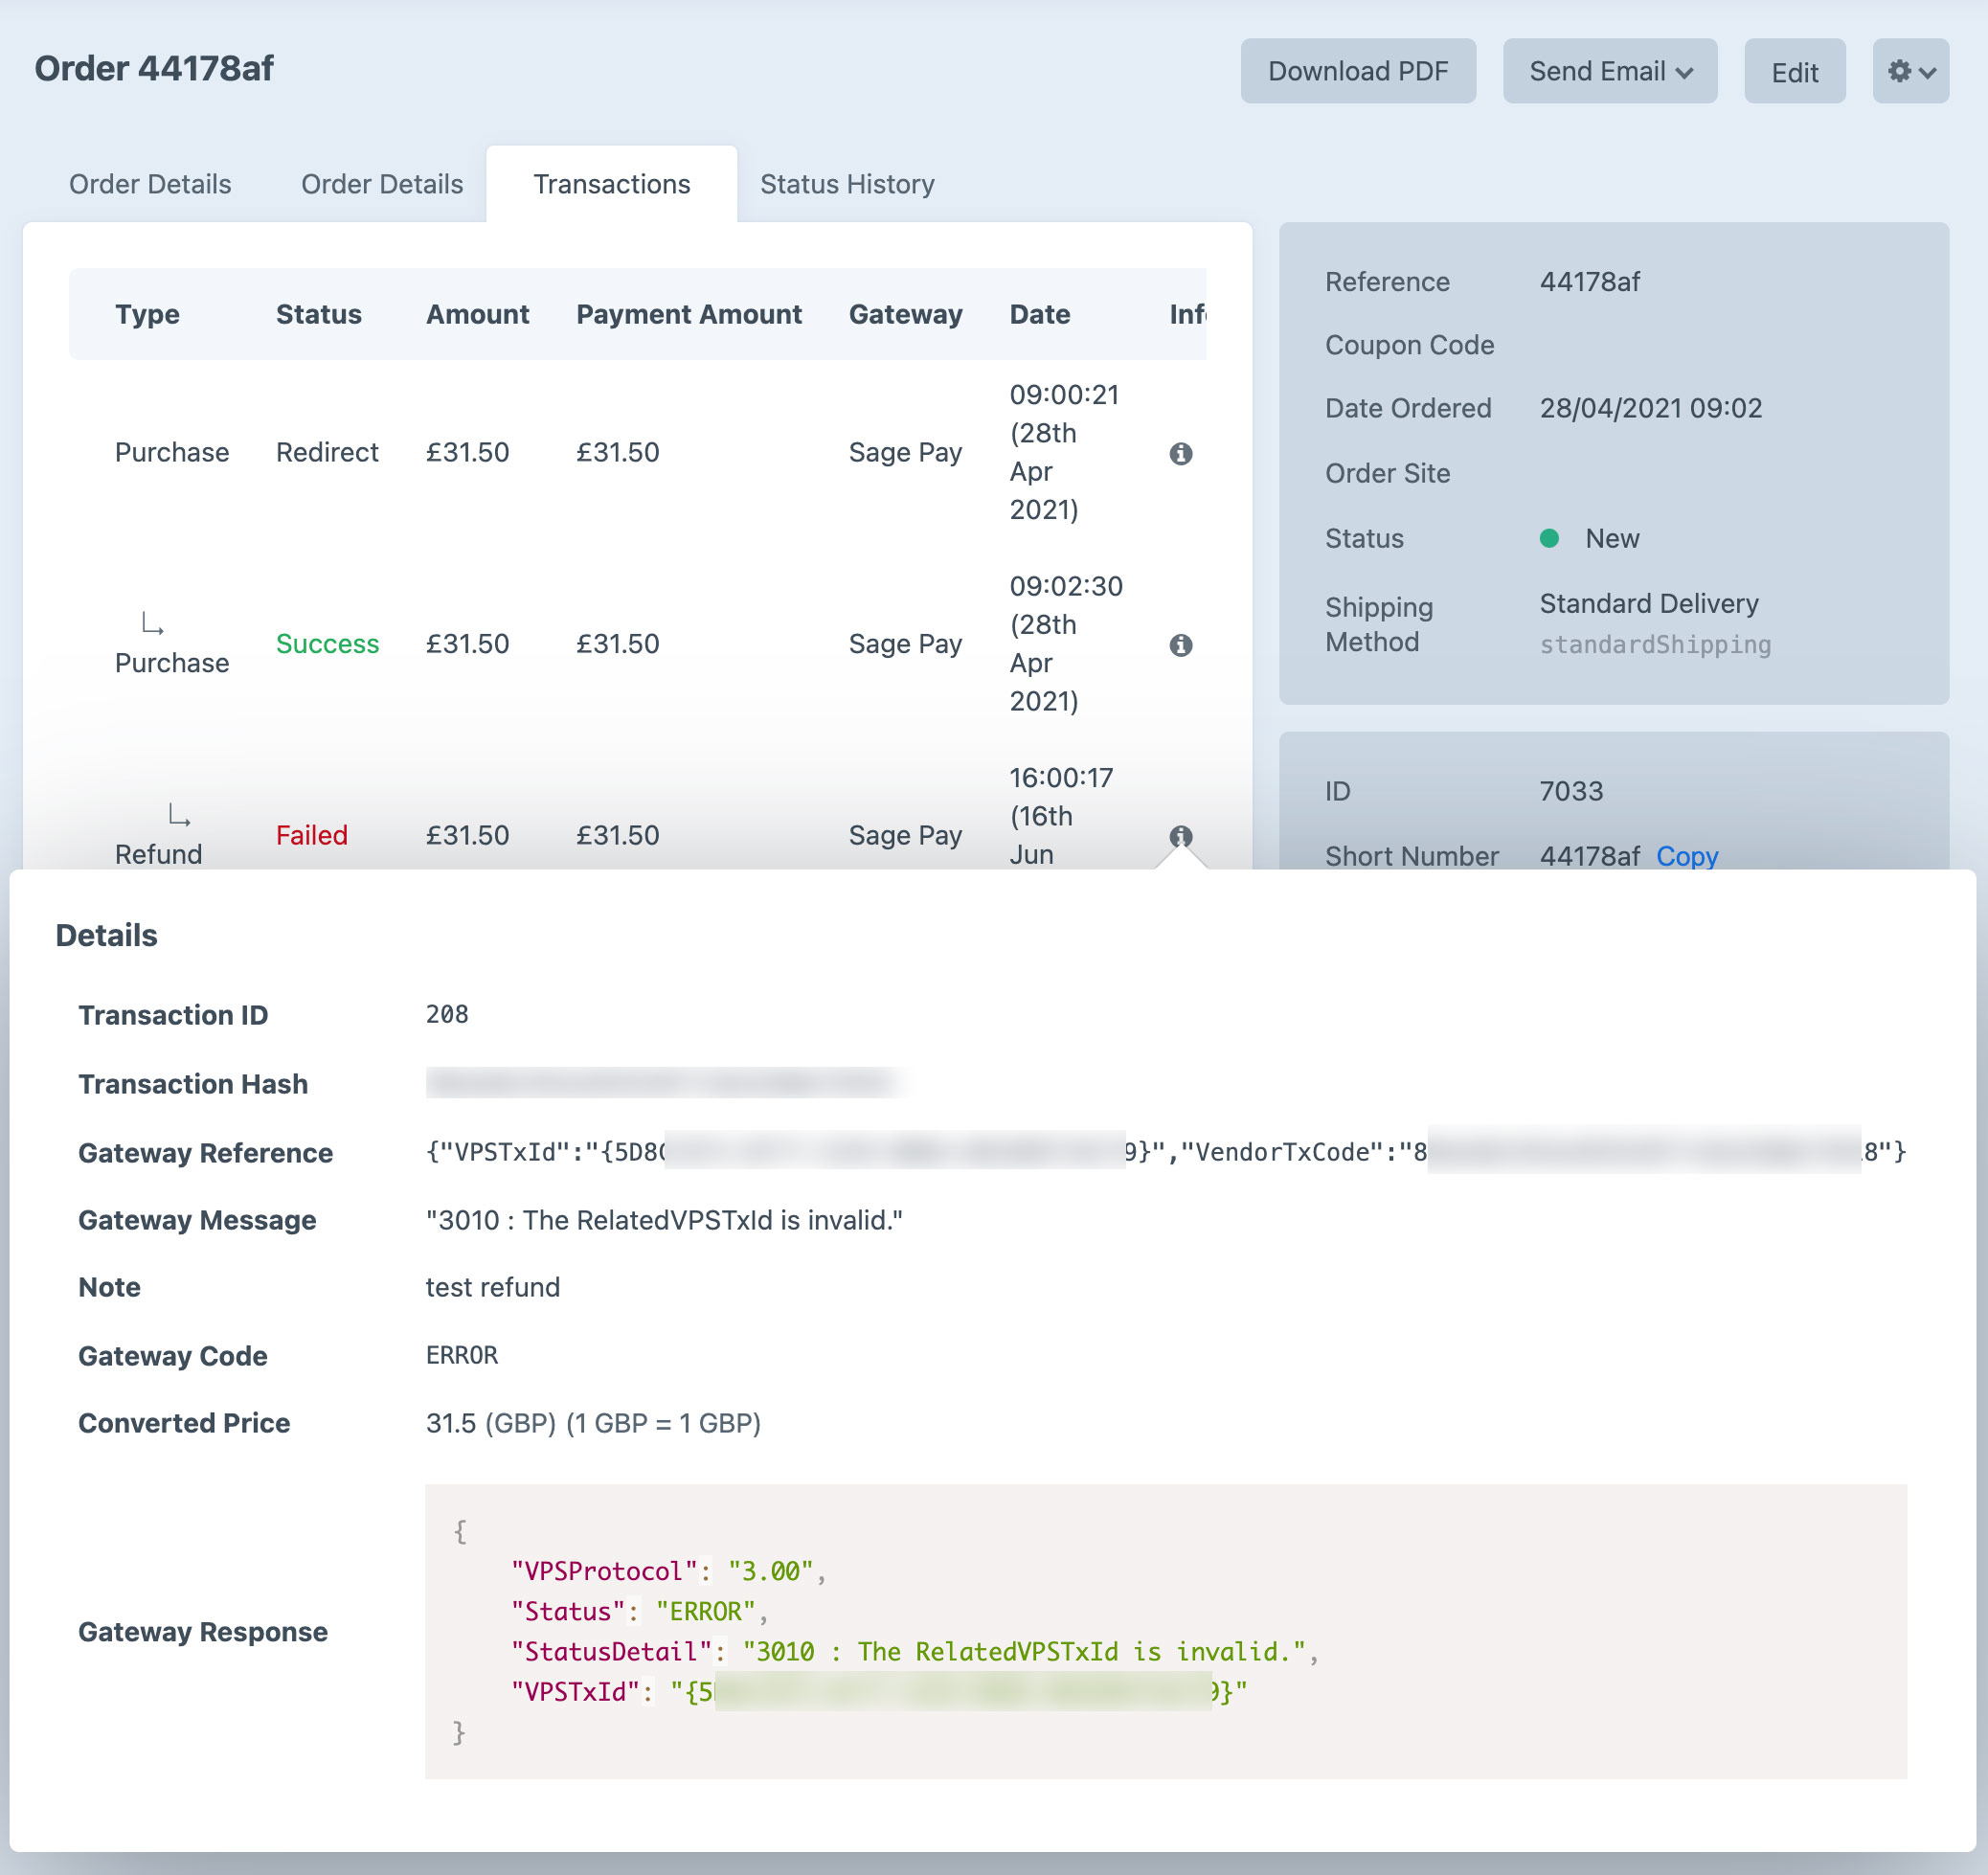Screen dimensions: 1988x1875
Task: View info for the Redirect purchase transaction
Action: [x=1181, y=452]
